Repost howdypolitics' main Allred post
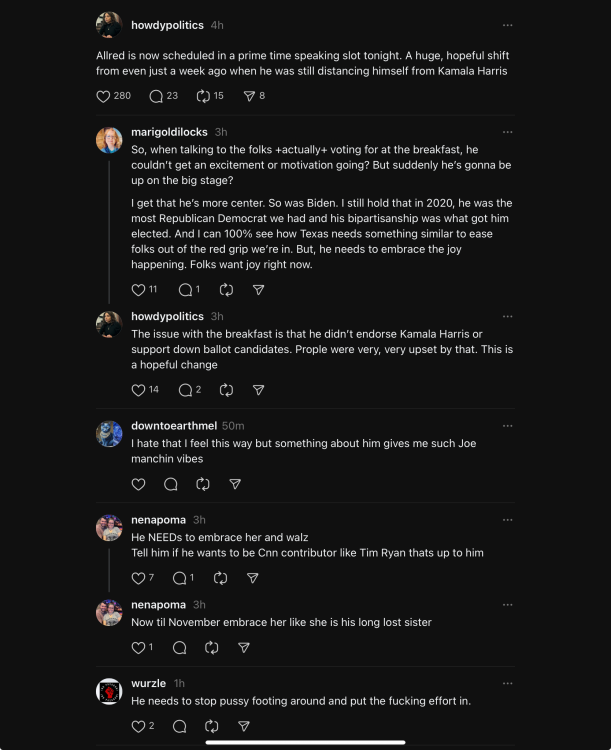 203,96
